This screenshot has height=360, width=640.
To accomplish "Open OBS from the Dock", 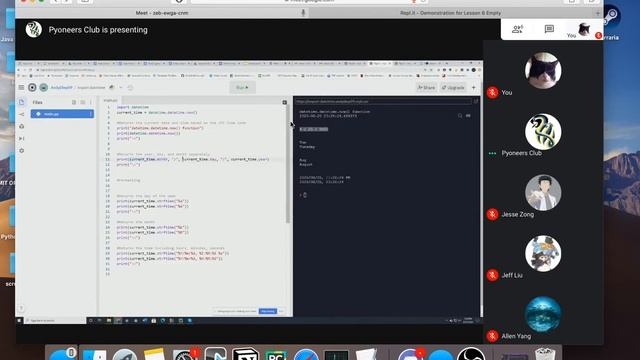I will [x=471, y=354].
